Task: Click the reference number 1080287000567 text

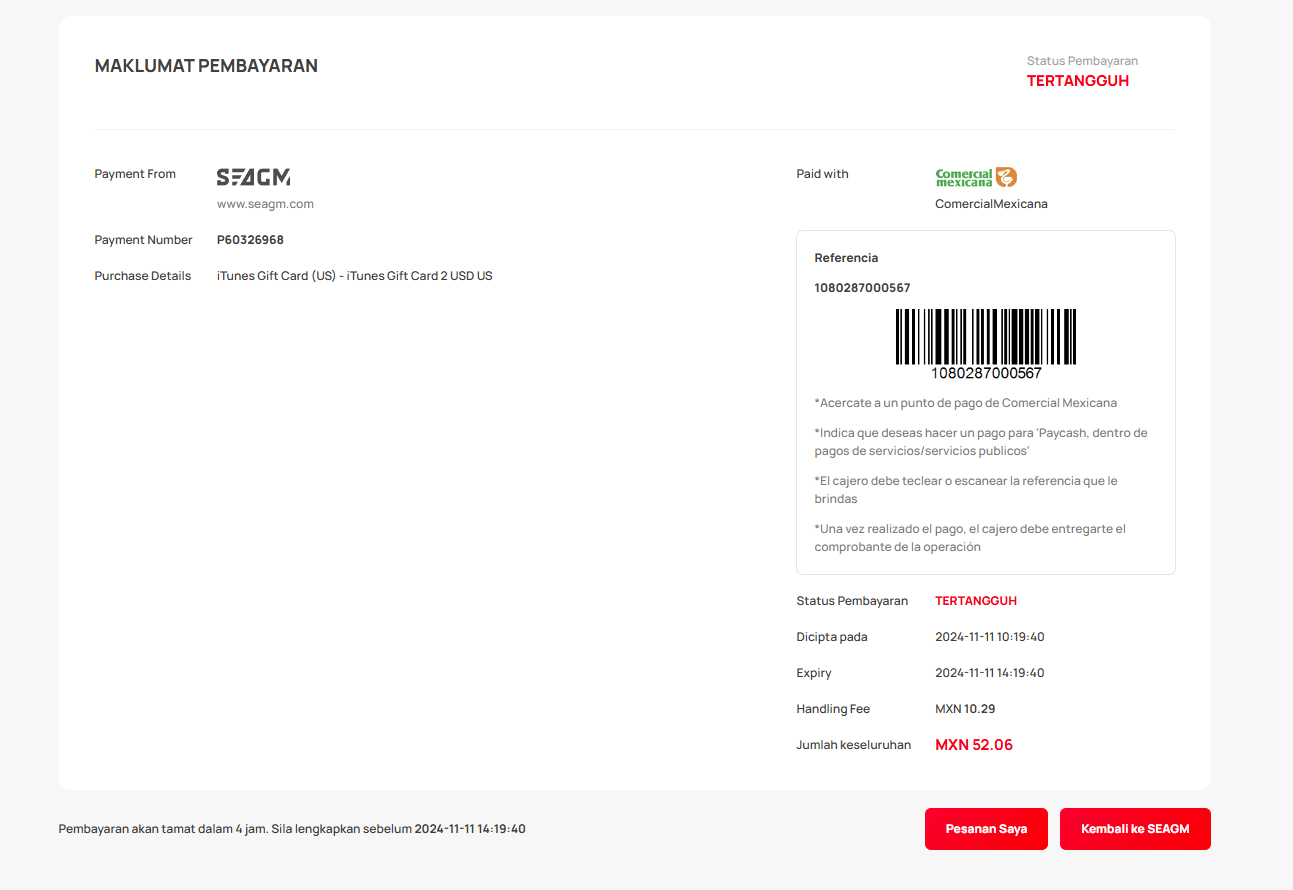Action: click(x=862, y=288)
